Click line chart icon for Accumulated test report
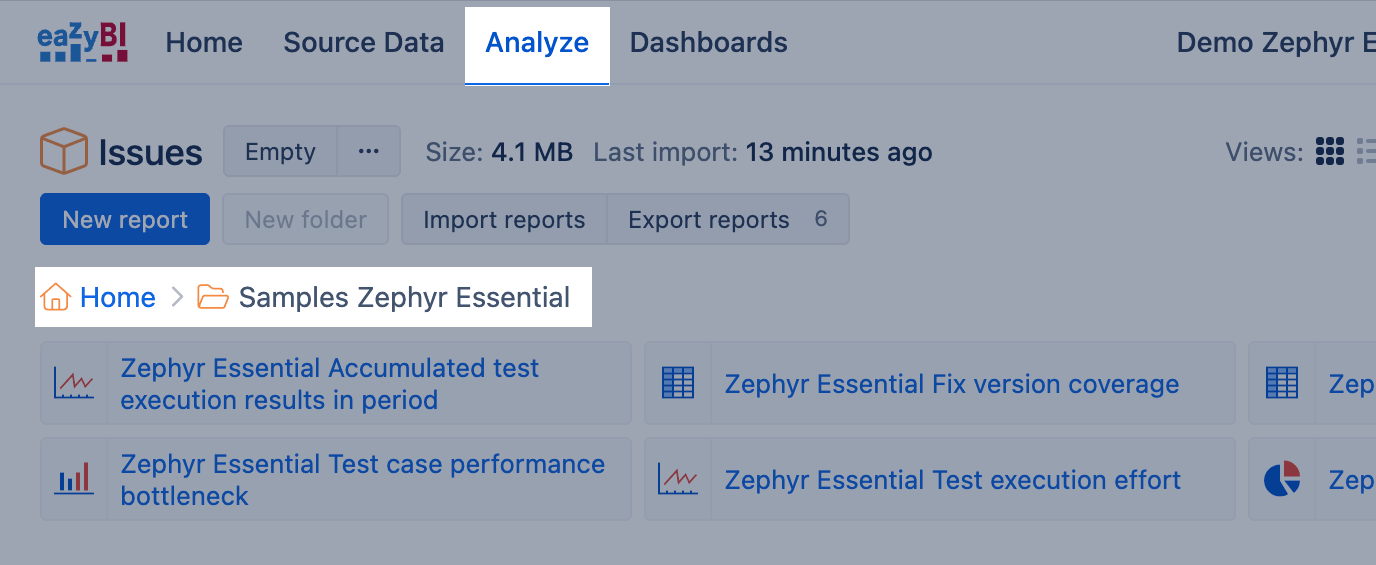1376x565 pixels. (x=75, y=384)
